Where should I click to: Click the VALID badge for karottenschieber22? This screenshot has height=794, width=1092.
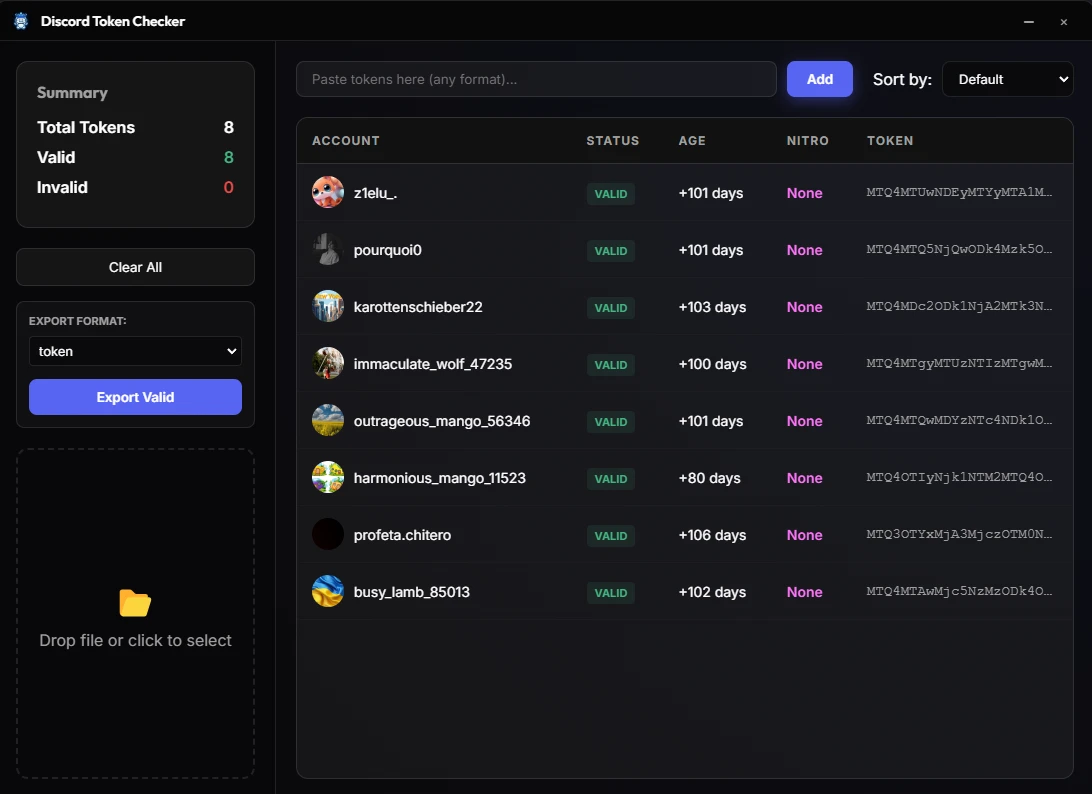click(611, 308)
